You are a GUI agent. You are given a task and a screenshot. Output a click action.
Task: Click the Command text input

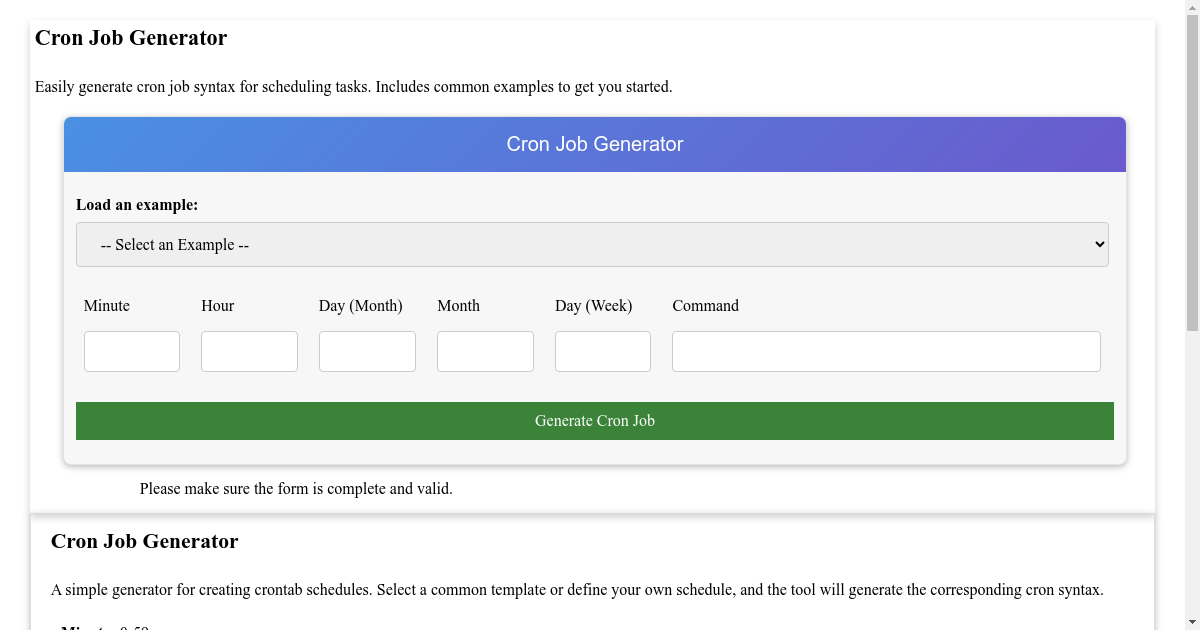point(885,351)
